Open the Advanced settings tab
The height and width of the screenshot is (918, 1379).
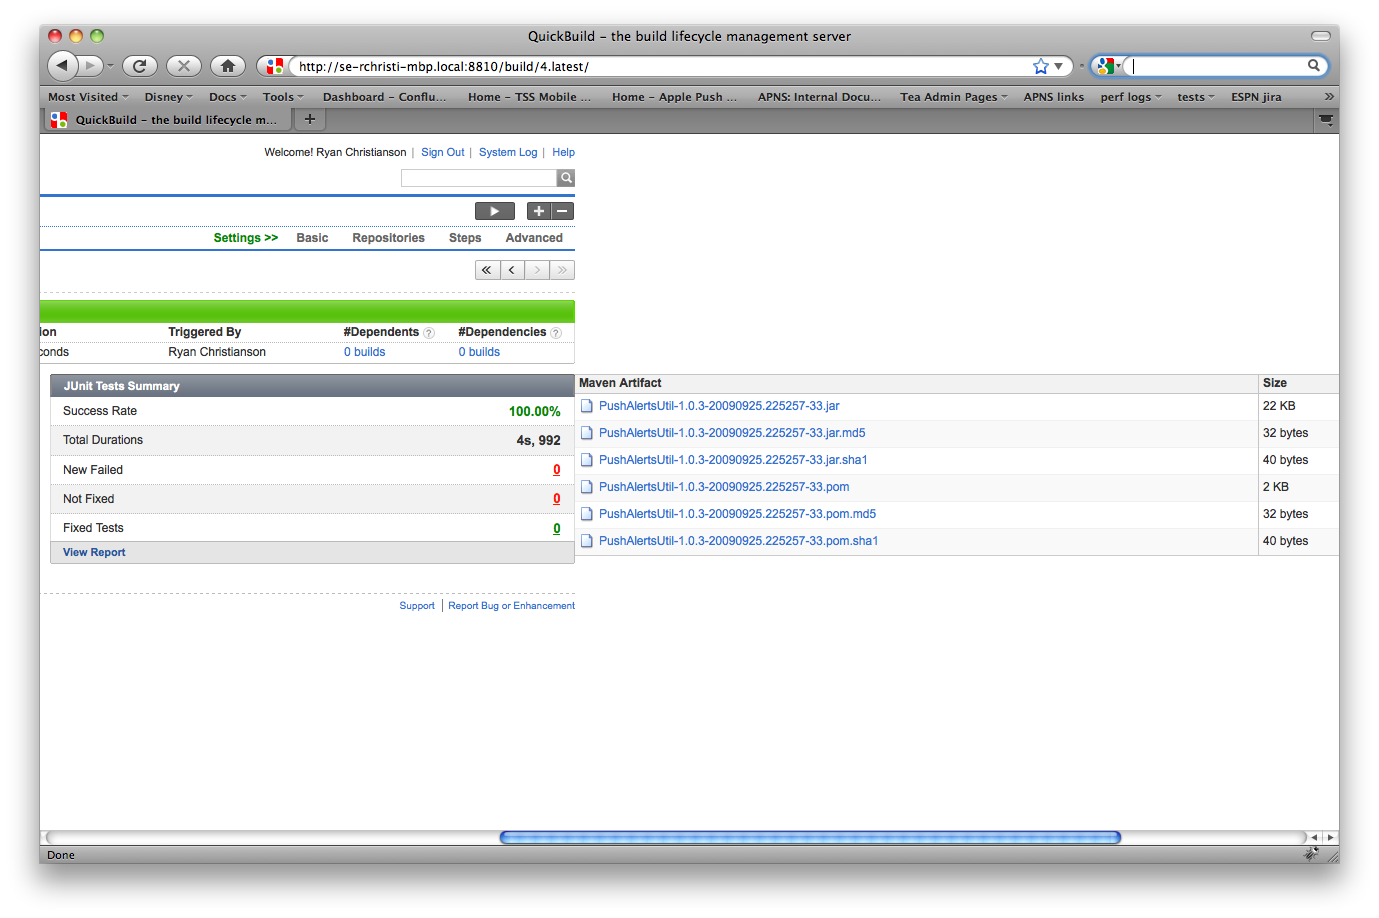[x=534, y=238]
